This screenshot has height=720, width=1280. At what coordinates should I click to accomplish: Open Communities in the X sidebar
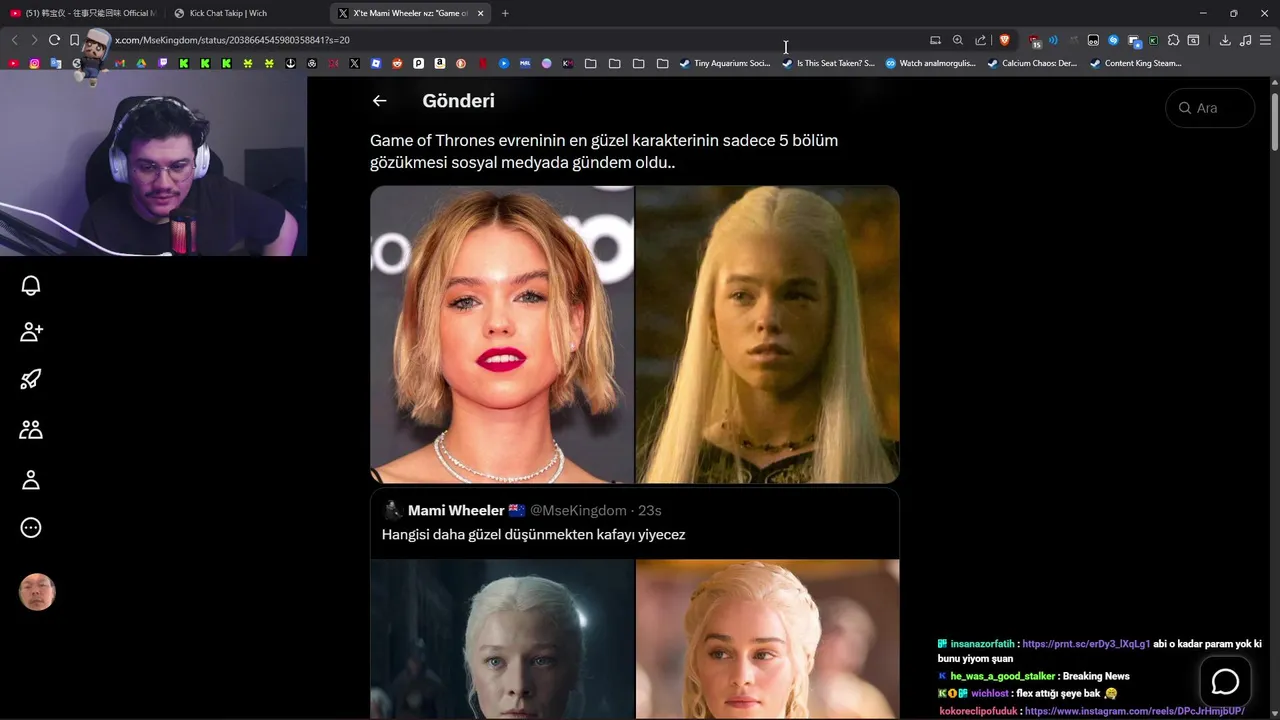coord(31,429)
